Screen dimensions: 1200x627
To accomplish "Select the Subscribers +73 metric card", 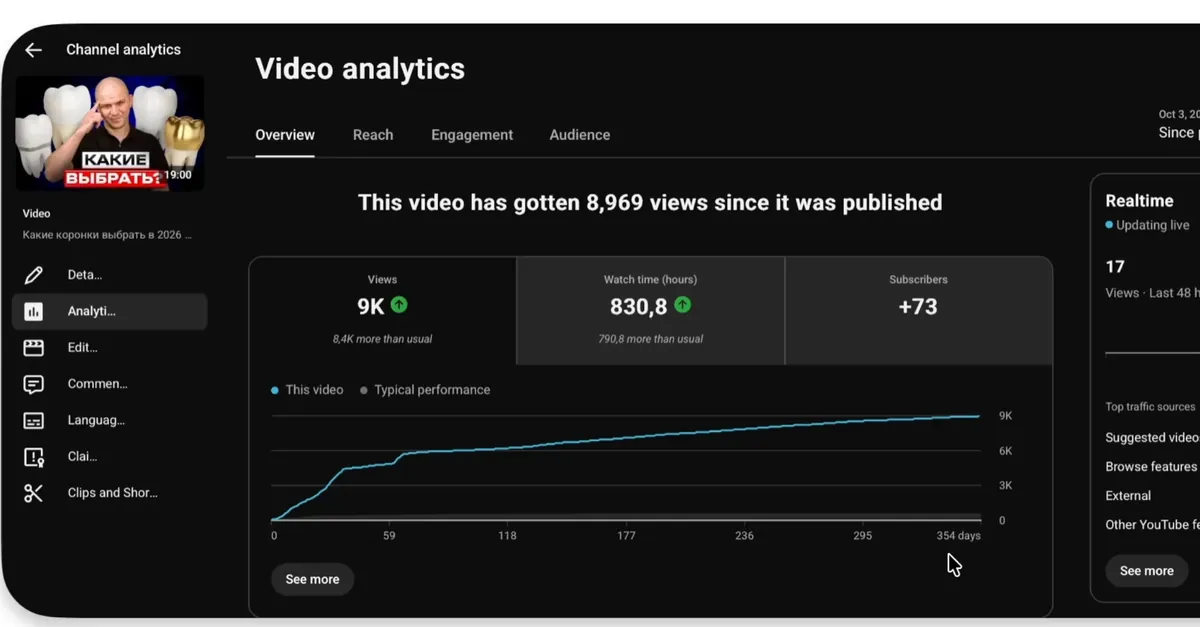I will point(918,311).
